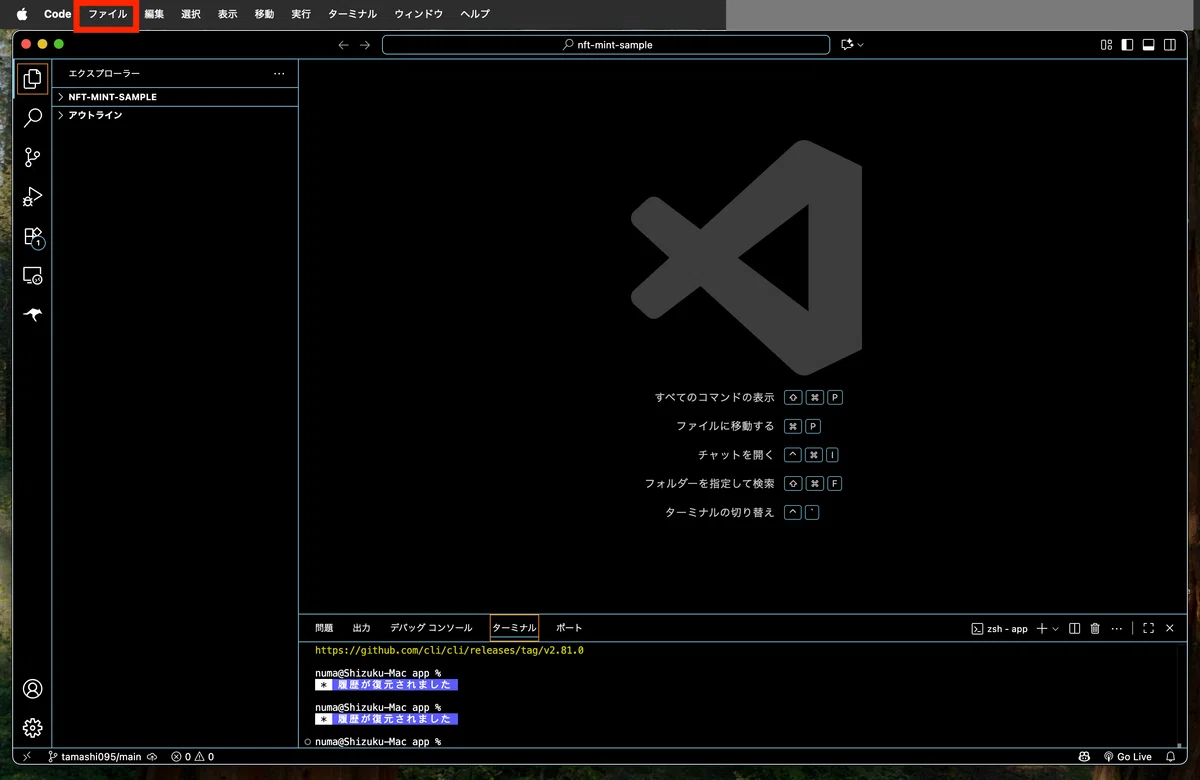Viewport: 1200px width, 780px height.
Task: Switch to the 問題 panel tab
Action: 324,628
